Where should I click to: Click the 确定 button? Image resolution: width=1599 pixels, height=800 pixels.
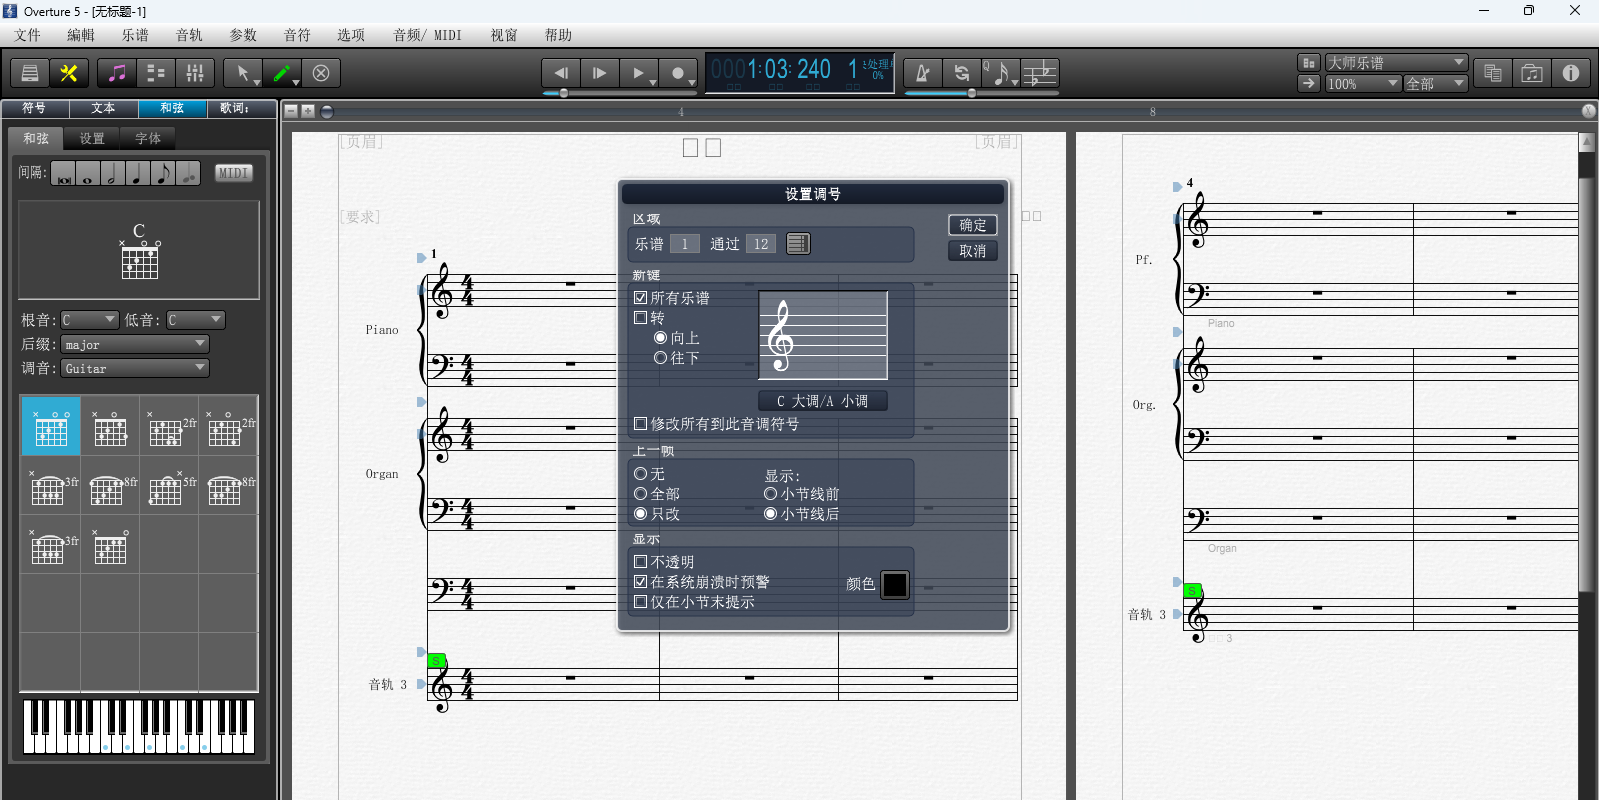(x=972, y=225)
